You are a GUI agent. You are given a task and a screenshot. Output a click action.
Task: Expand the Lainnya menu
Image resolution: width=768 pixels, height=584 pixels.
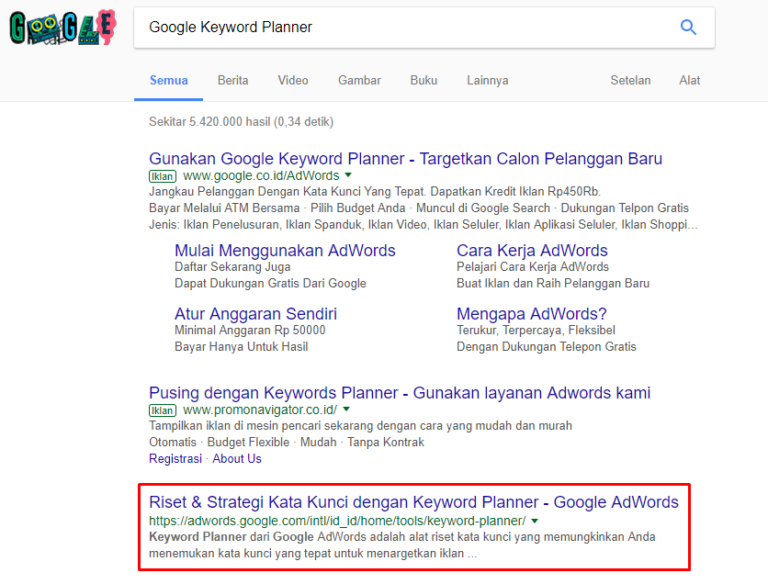(487, 80)
